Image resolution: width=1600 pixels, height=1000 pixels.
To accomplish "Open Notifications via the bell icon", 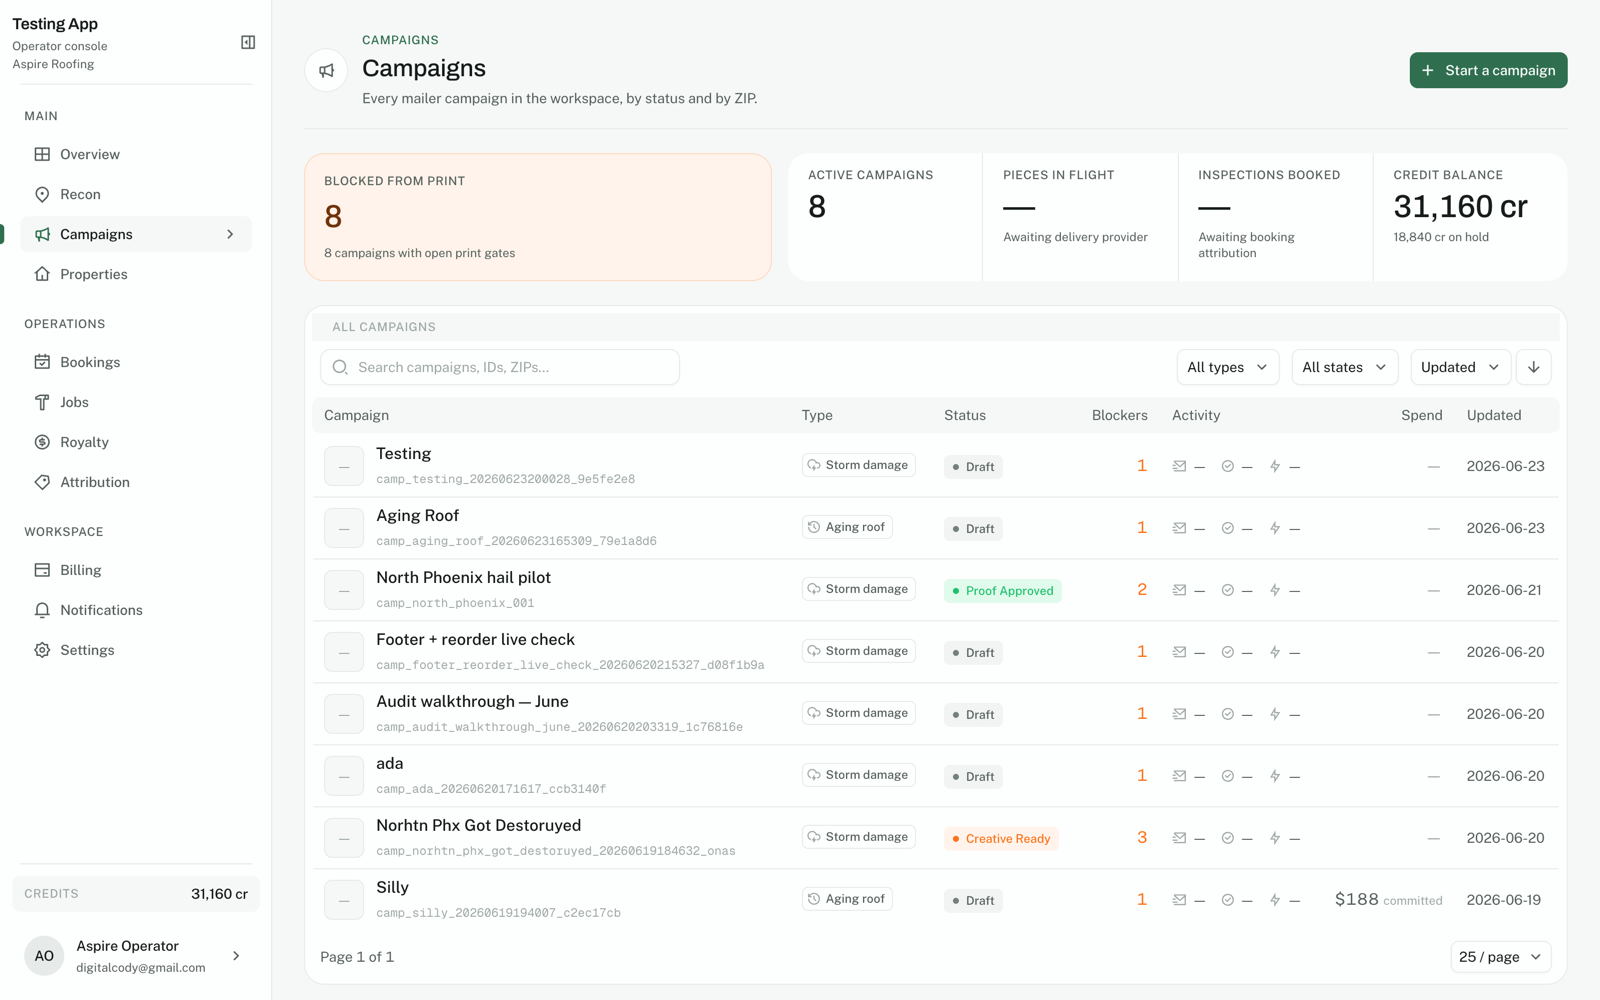I will (x=42, y=610).
